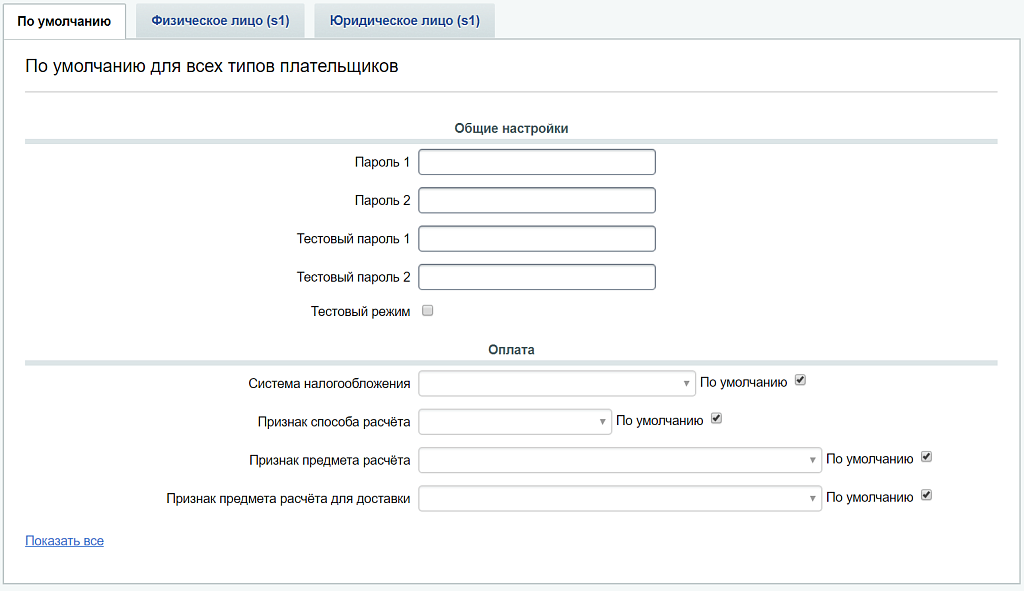Disable 'По умолчанию' for Признак предмета расчёта
This screenshot has height=591, width=1024.
(926, 457)
